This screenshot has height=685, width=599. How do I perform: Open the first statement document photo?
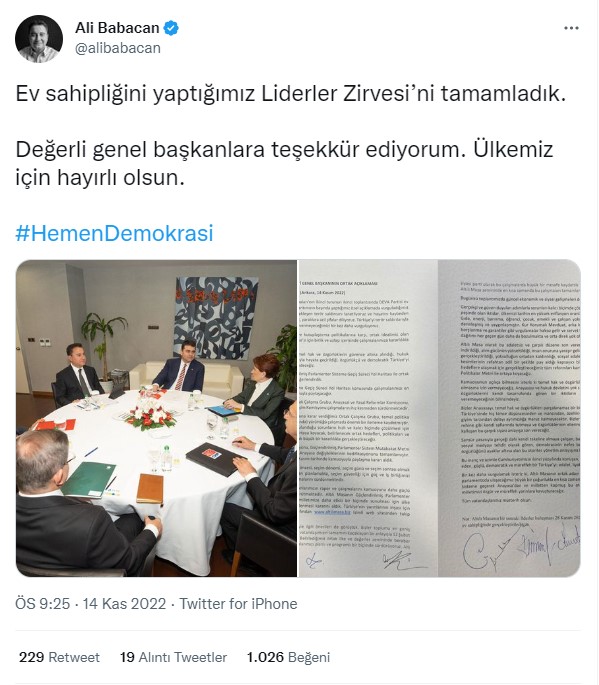tap(368, 418)
